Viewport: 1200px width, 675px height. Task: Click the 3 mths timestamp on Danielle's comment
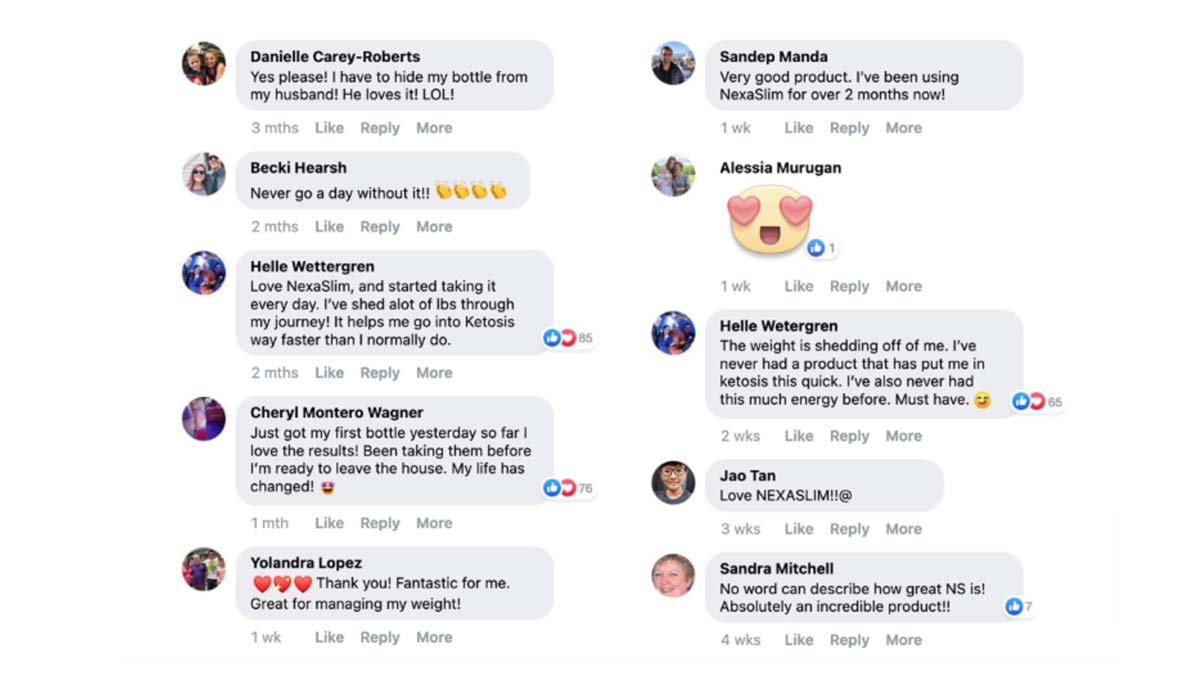coord(274,128)
